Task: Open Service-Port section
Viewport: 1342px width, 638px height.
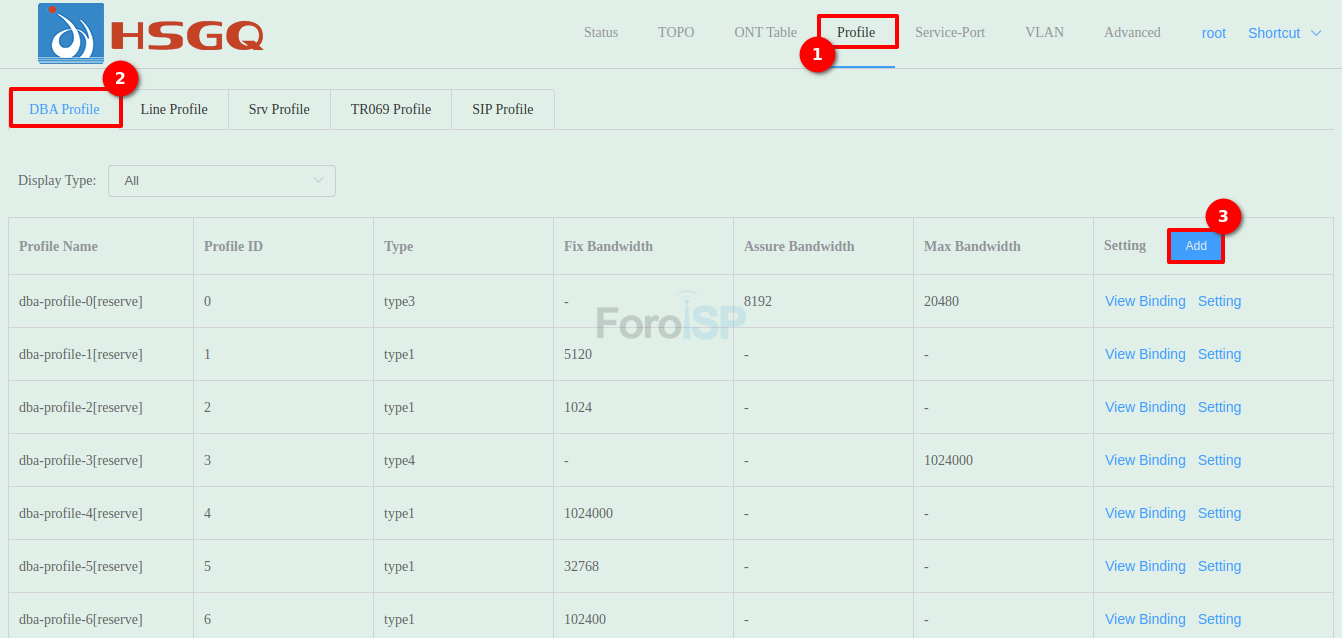Action: [x=949, y=32]
